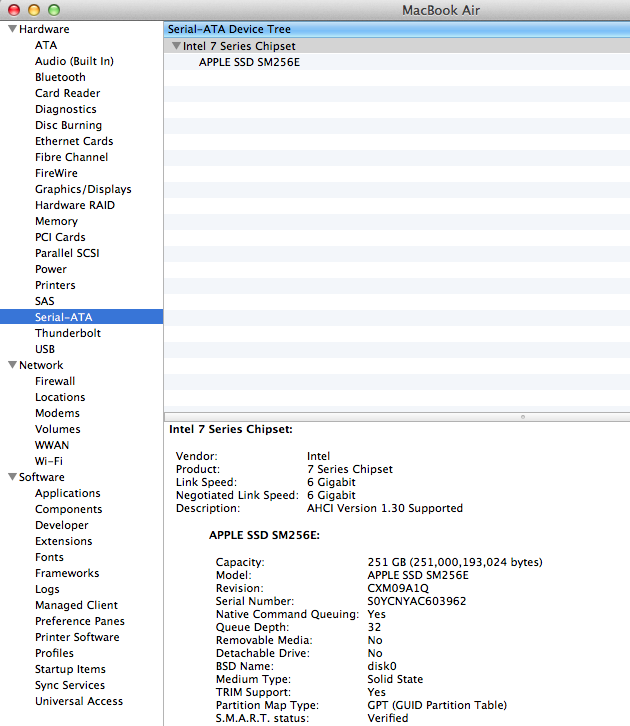Select Developer entry
Viewport: 630px width, 726px height.
coord(62,525)
